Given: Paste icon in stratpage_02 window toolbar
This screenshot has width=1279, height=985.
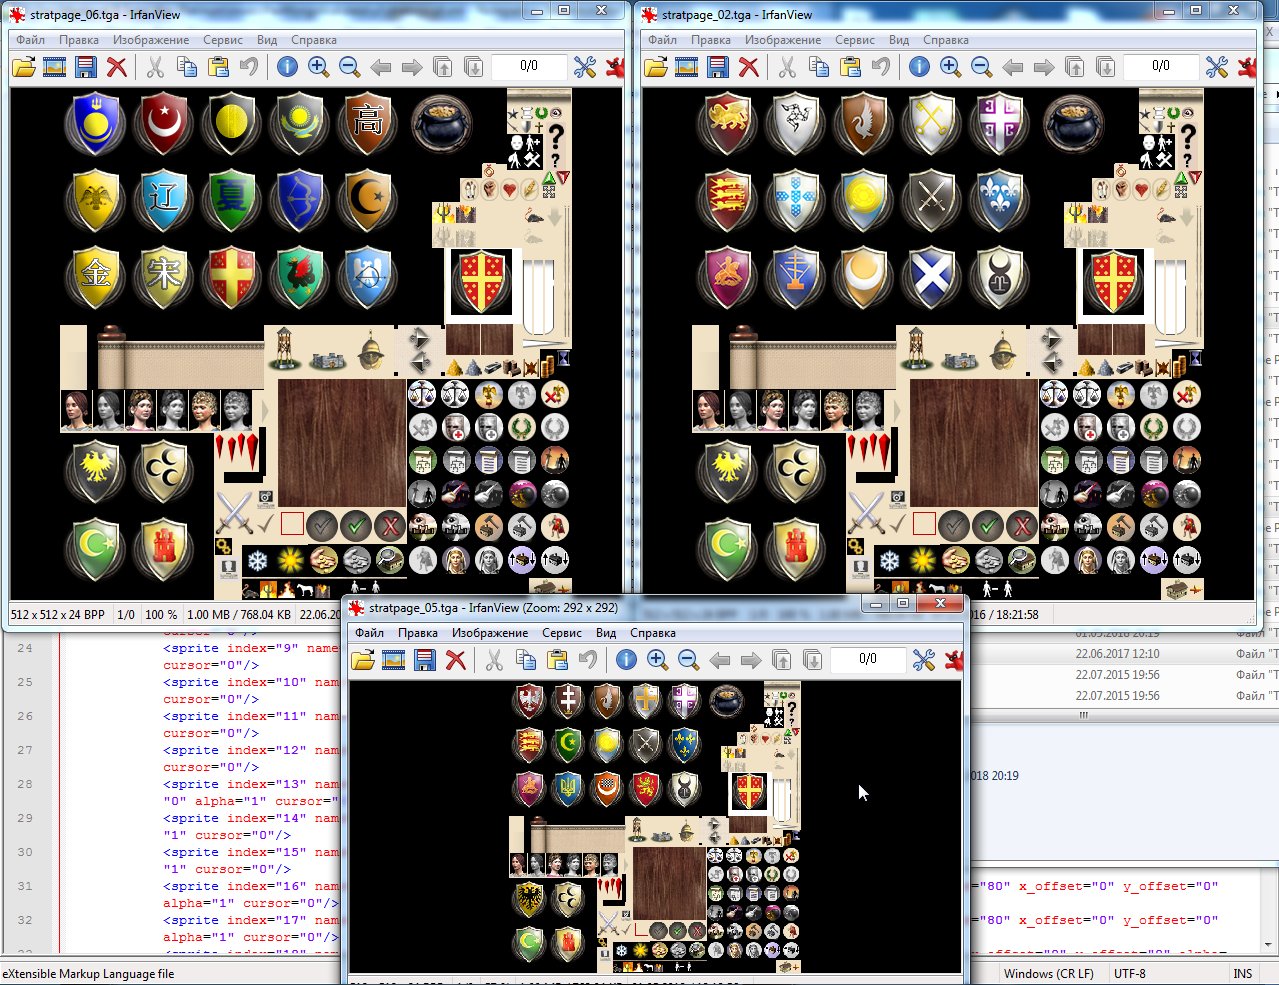Looking at the screenshot, I should [x=850, y=67].
